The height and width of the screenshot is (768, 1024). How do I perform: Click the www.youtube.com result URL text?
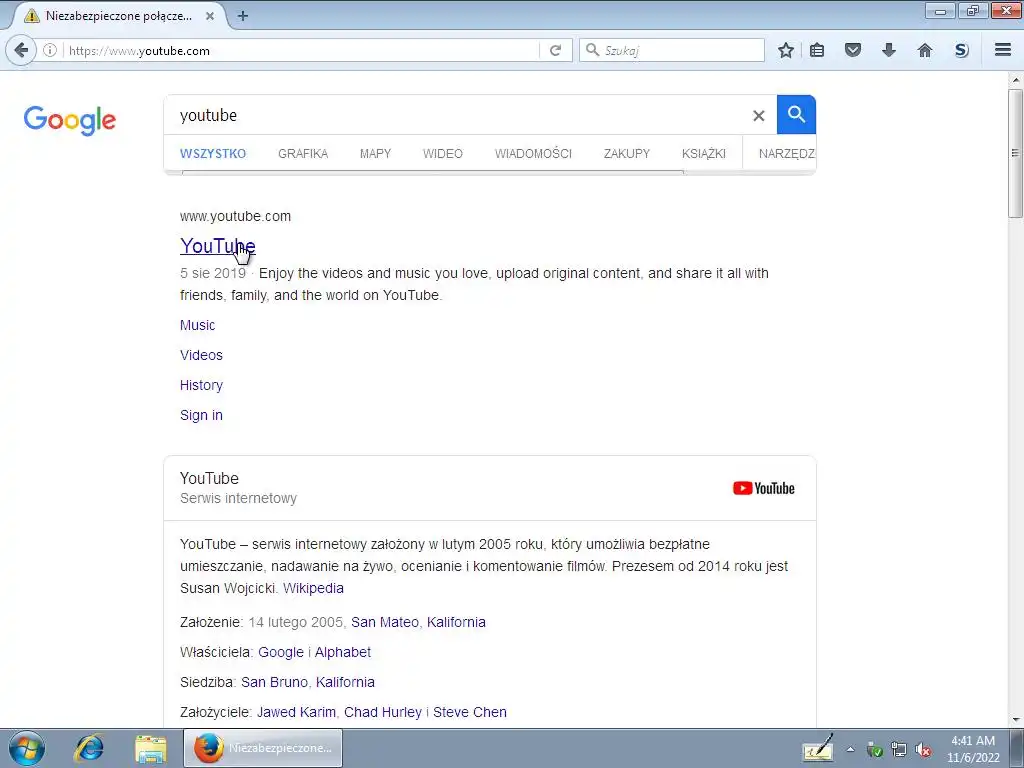click(235, 216)
